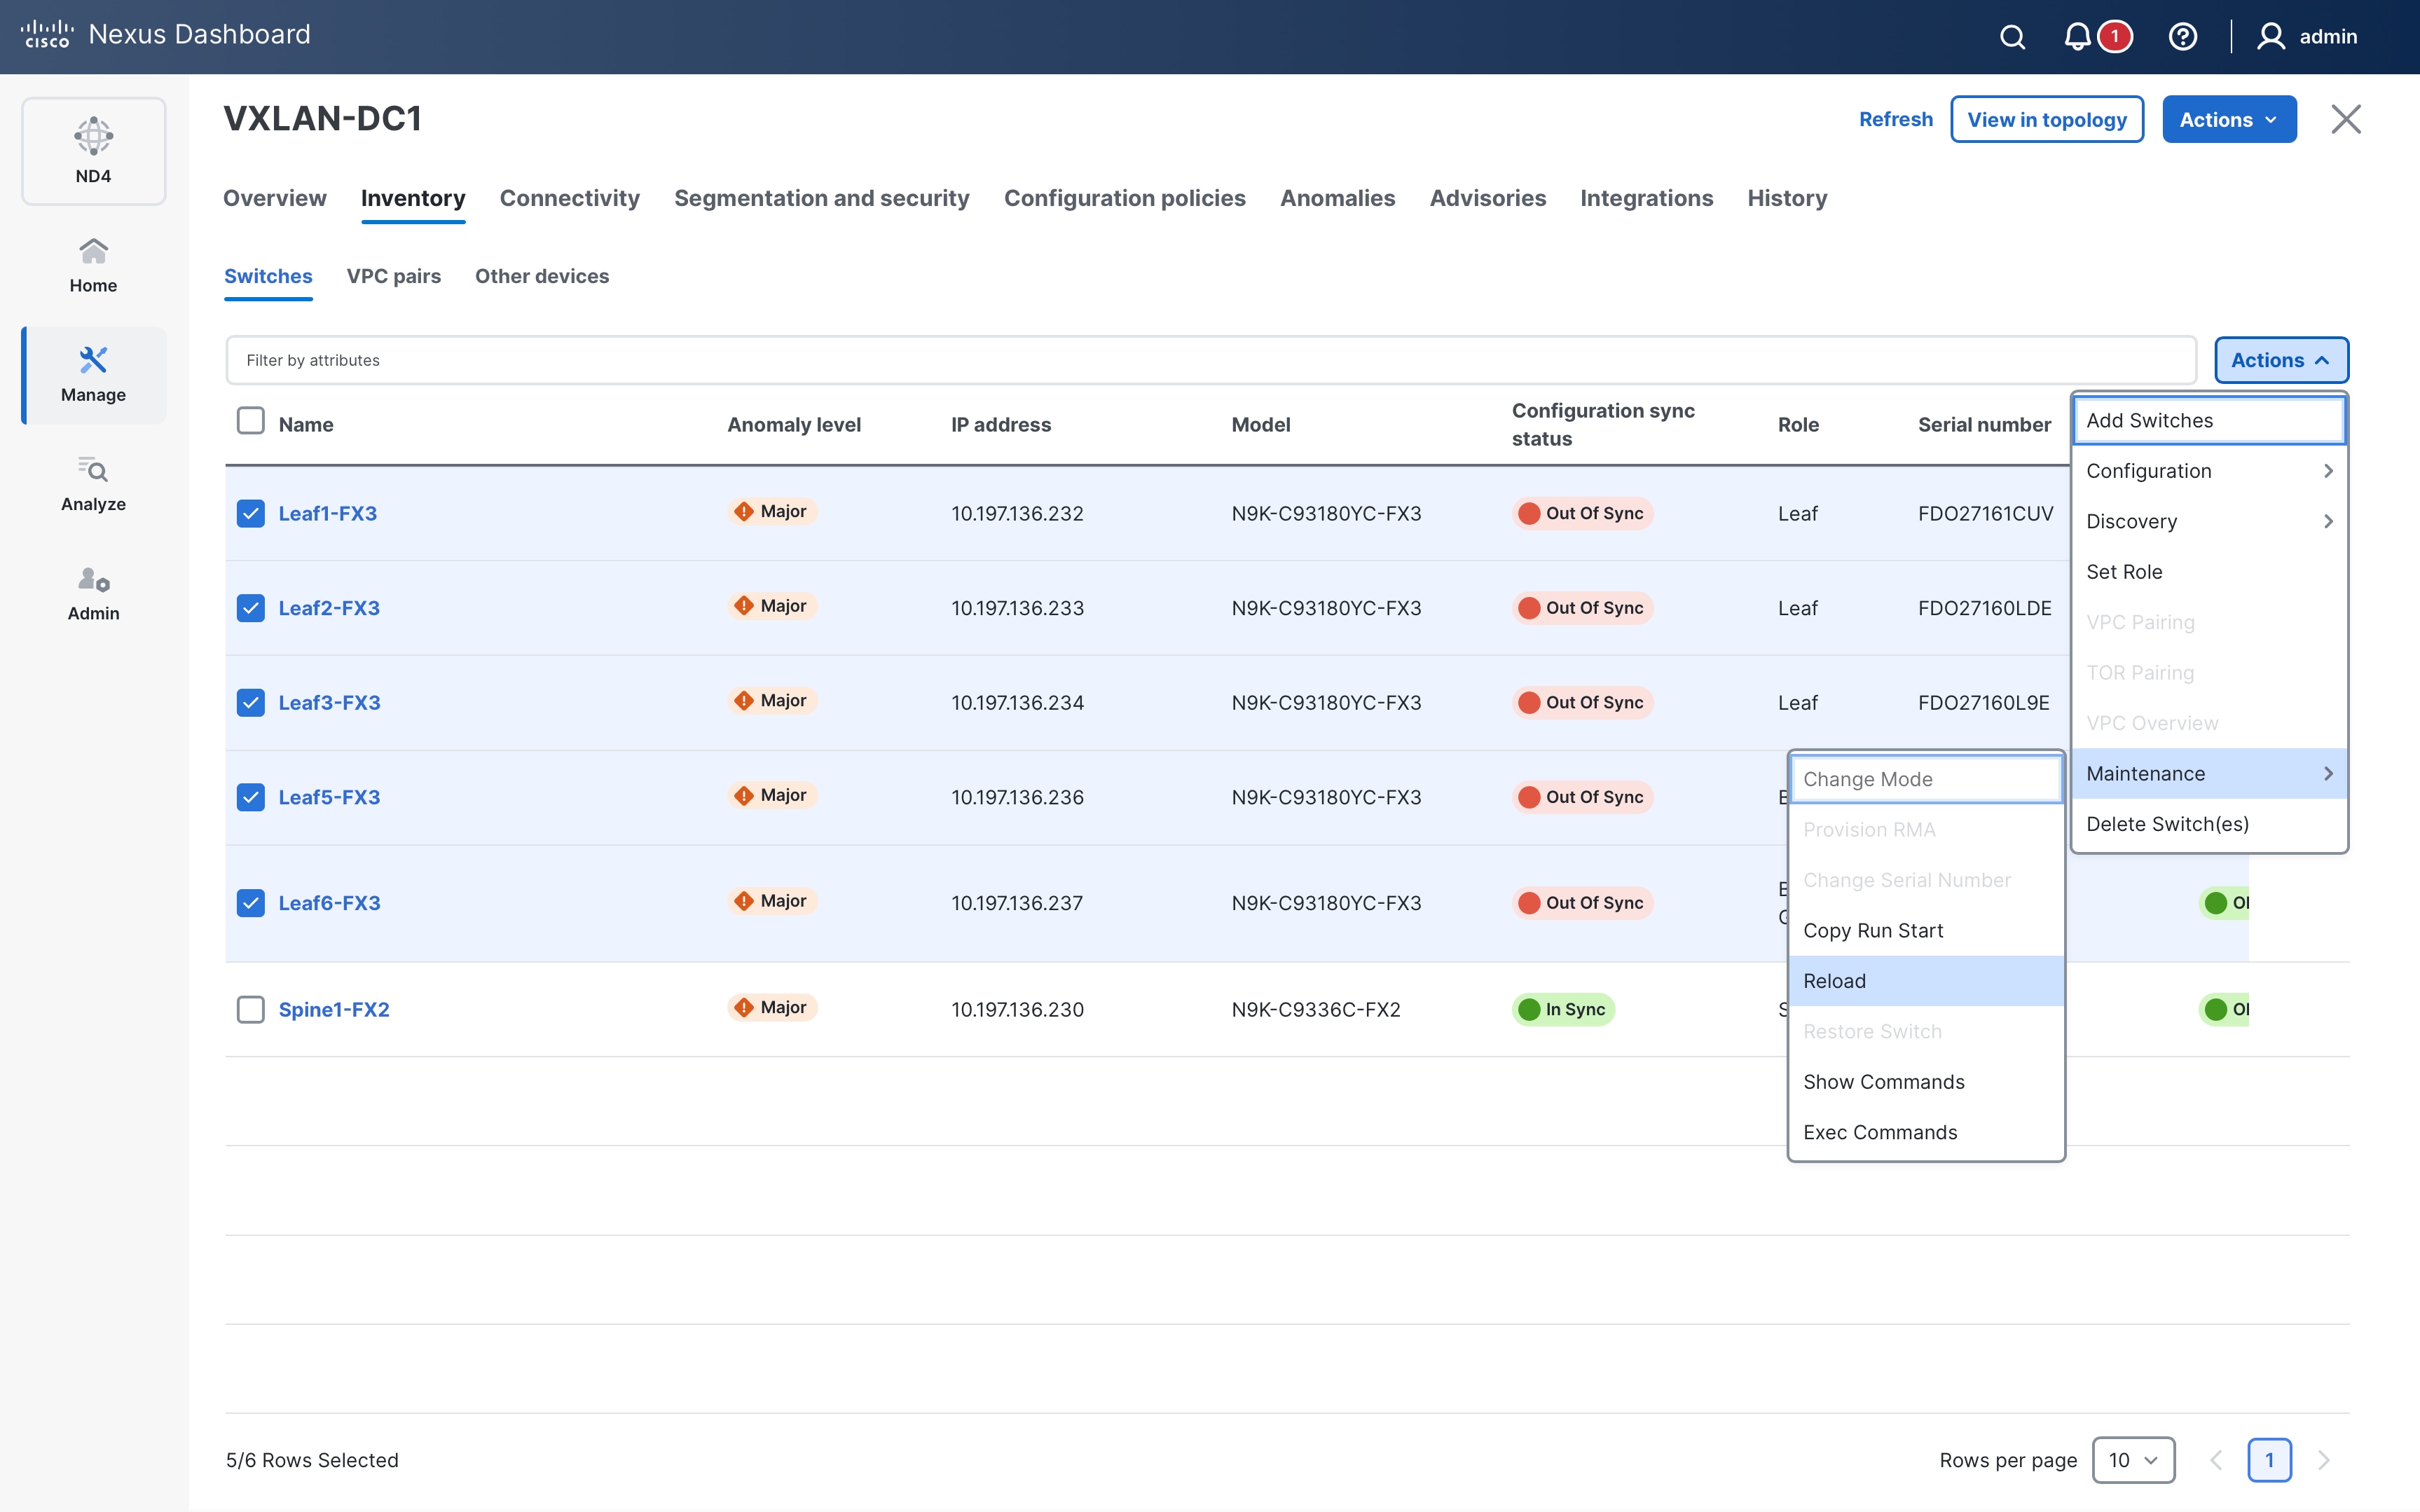This screenshot has width=2420, height=1512.
Task: Expand the Maintenance submenu
Action: coord(2209,773)
